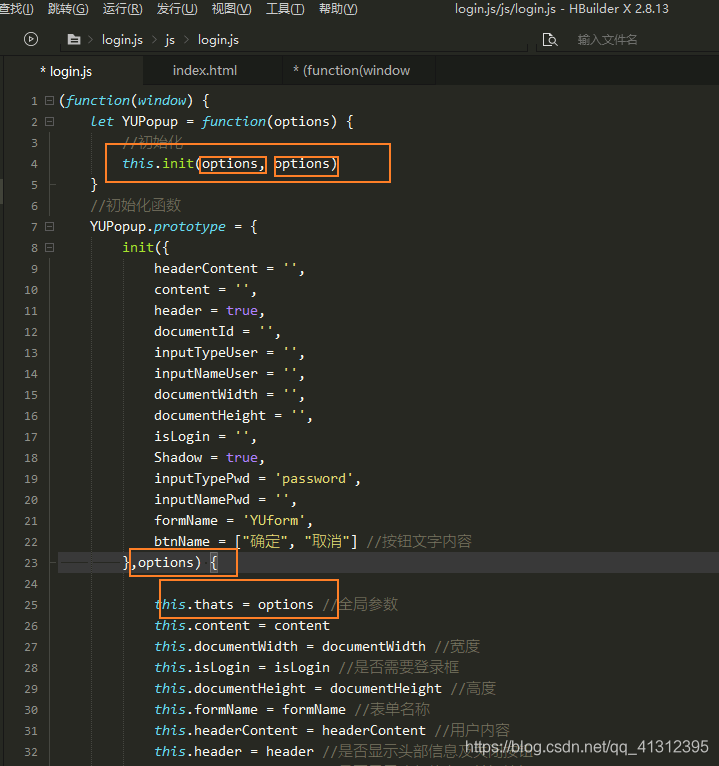
Task: Click final login.js breadcrumb item
Action: [218, 40]
